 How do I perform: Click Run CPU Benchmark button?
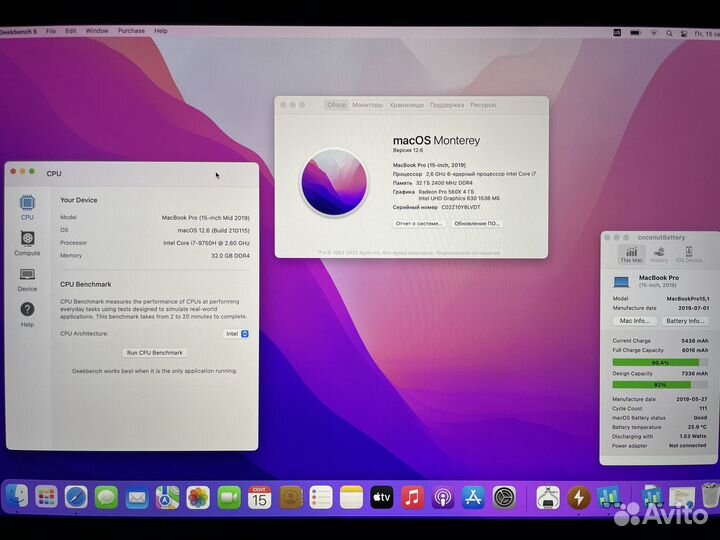pyautogui.click(x=155, y=353)
